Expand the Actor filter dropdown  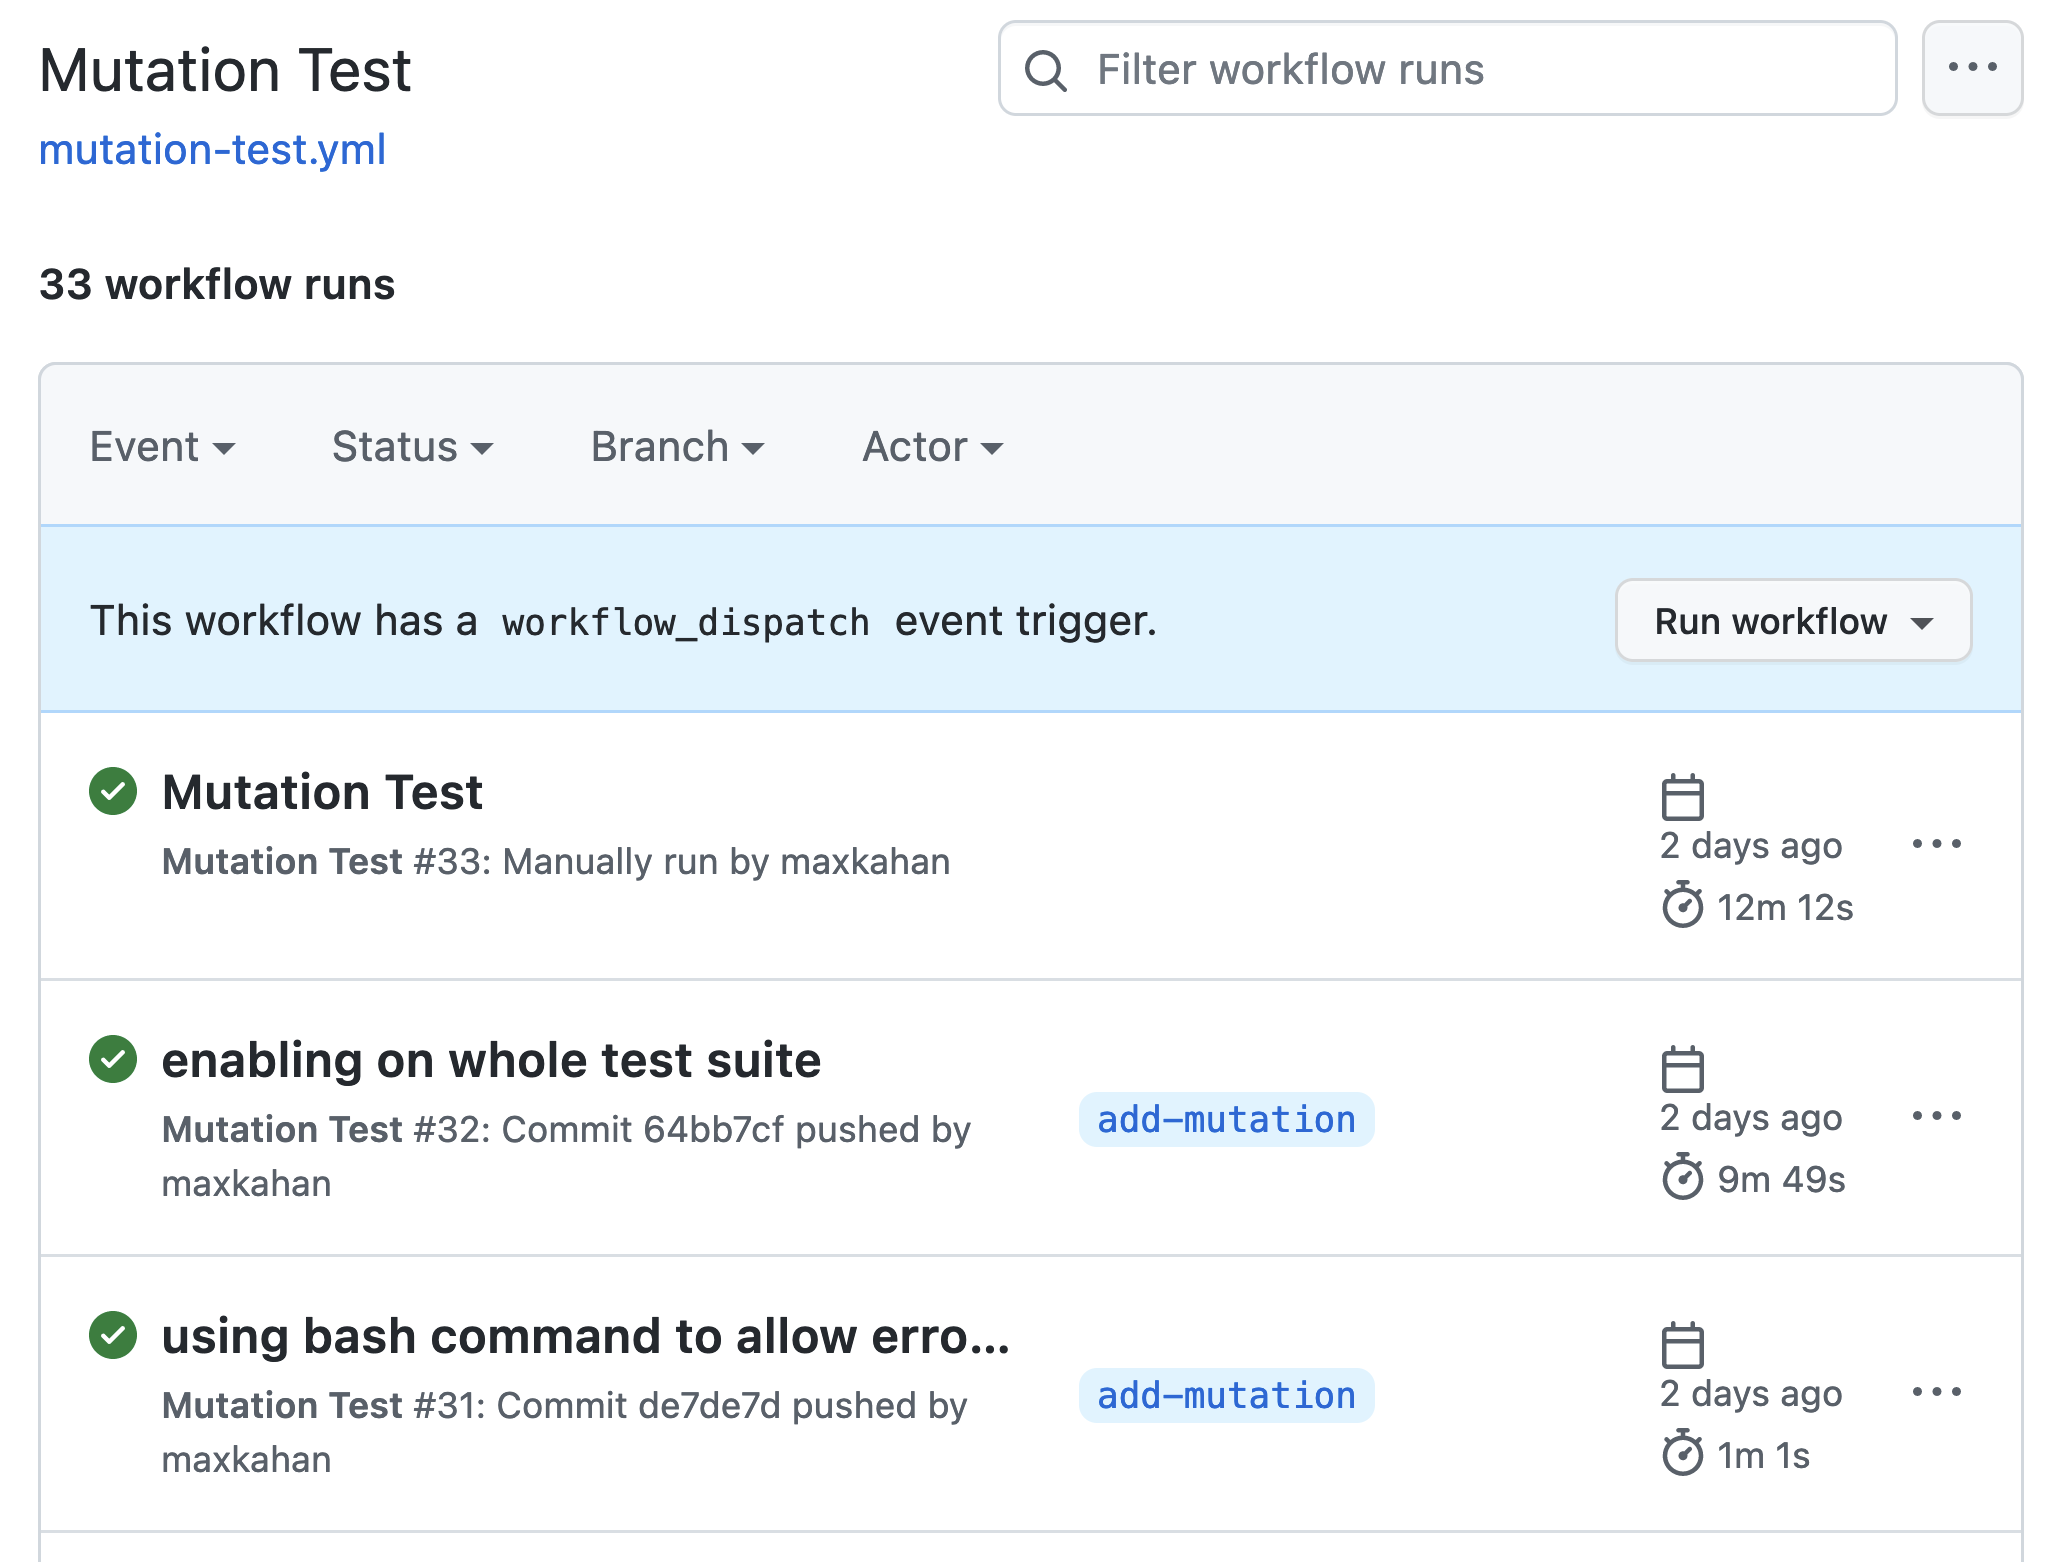(x=933, y=447)
